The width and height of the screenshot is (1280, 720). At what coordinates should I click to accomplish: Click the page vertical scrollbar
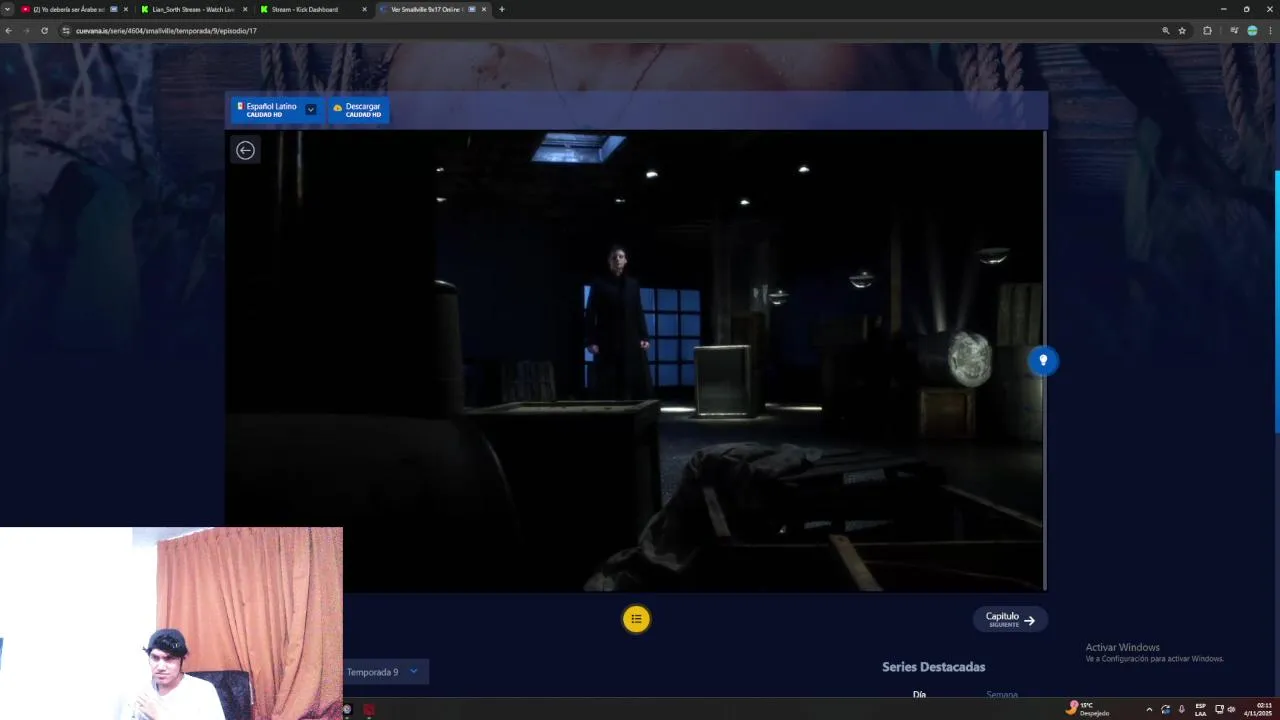(x=1277, y=301)
